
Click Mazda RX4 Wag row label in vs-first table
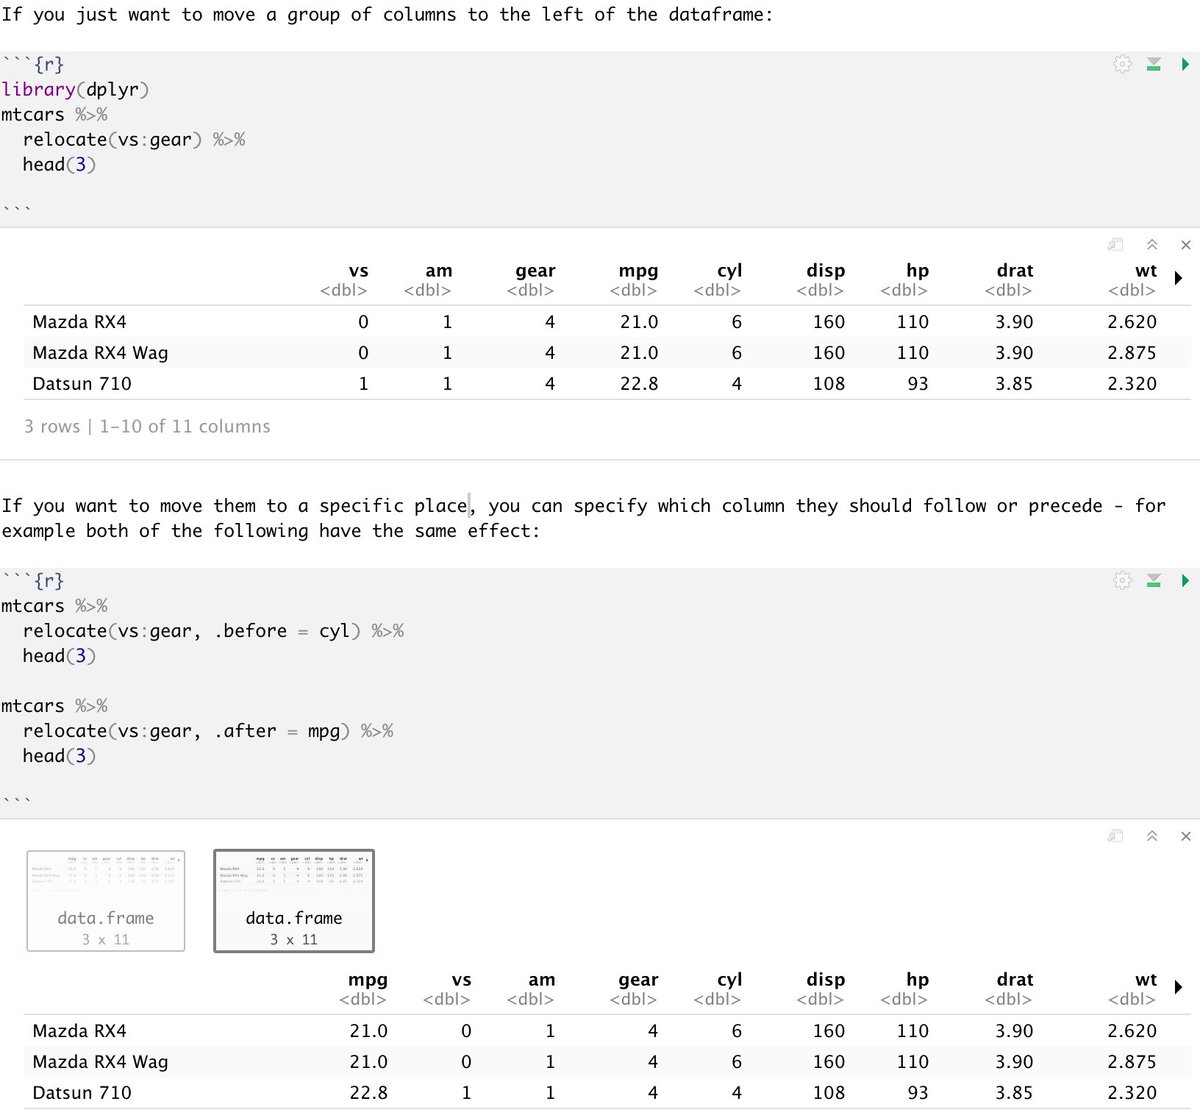point(100,353)
